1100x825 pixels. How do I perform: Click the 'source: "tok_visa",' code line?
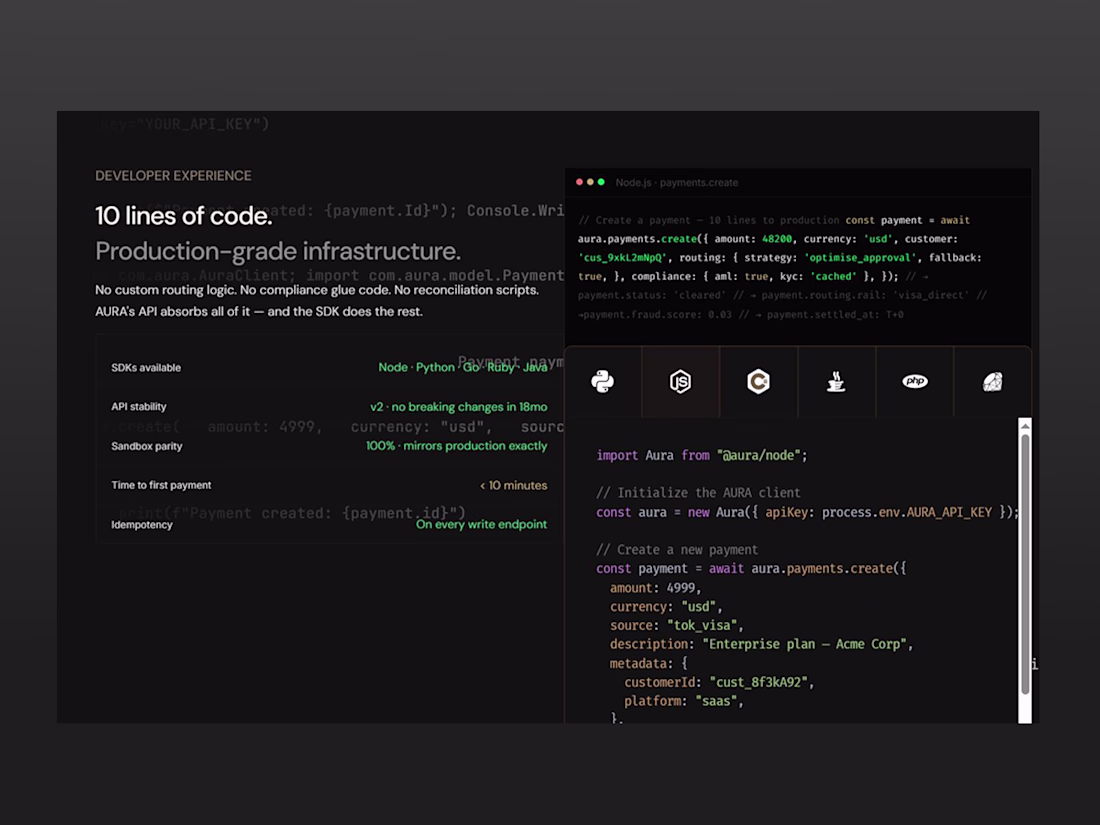[x=676, y=625]
